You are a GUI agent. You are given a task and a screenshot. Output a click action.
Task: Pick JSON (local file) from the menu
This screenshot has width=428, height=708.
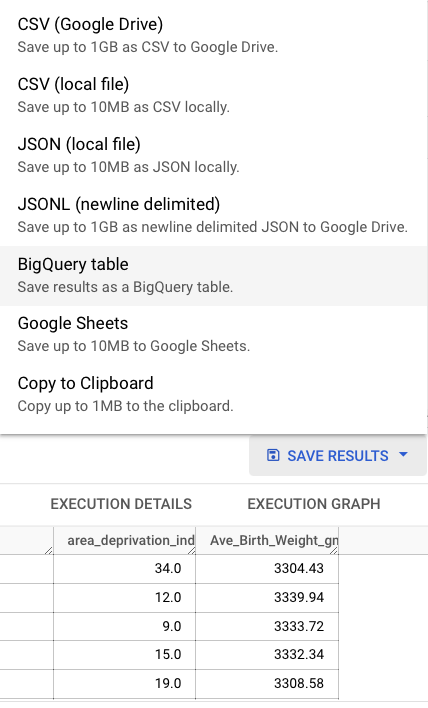point(214,155)
